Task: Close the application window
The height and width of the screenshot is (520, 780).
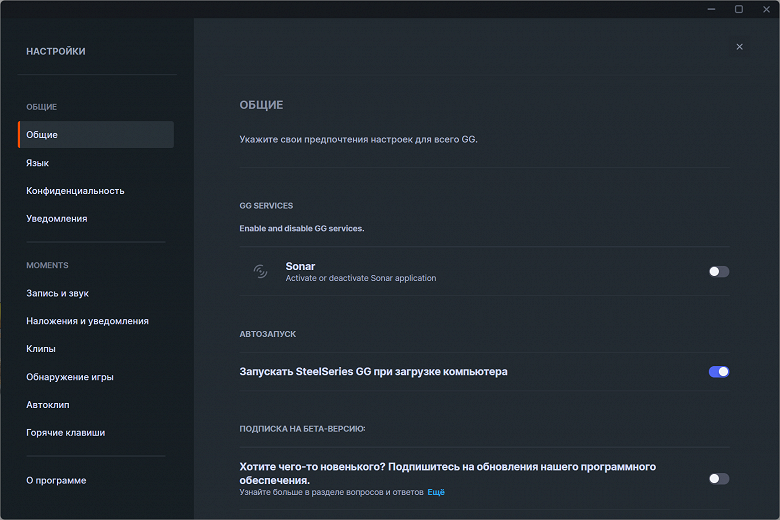Action: [766, 9]
